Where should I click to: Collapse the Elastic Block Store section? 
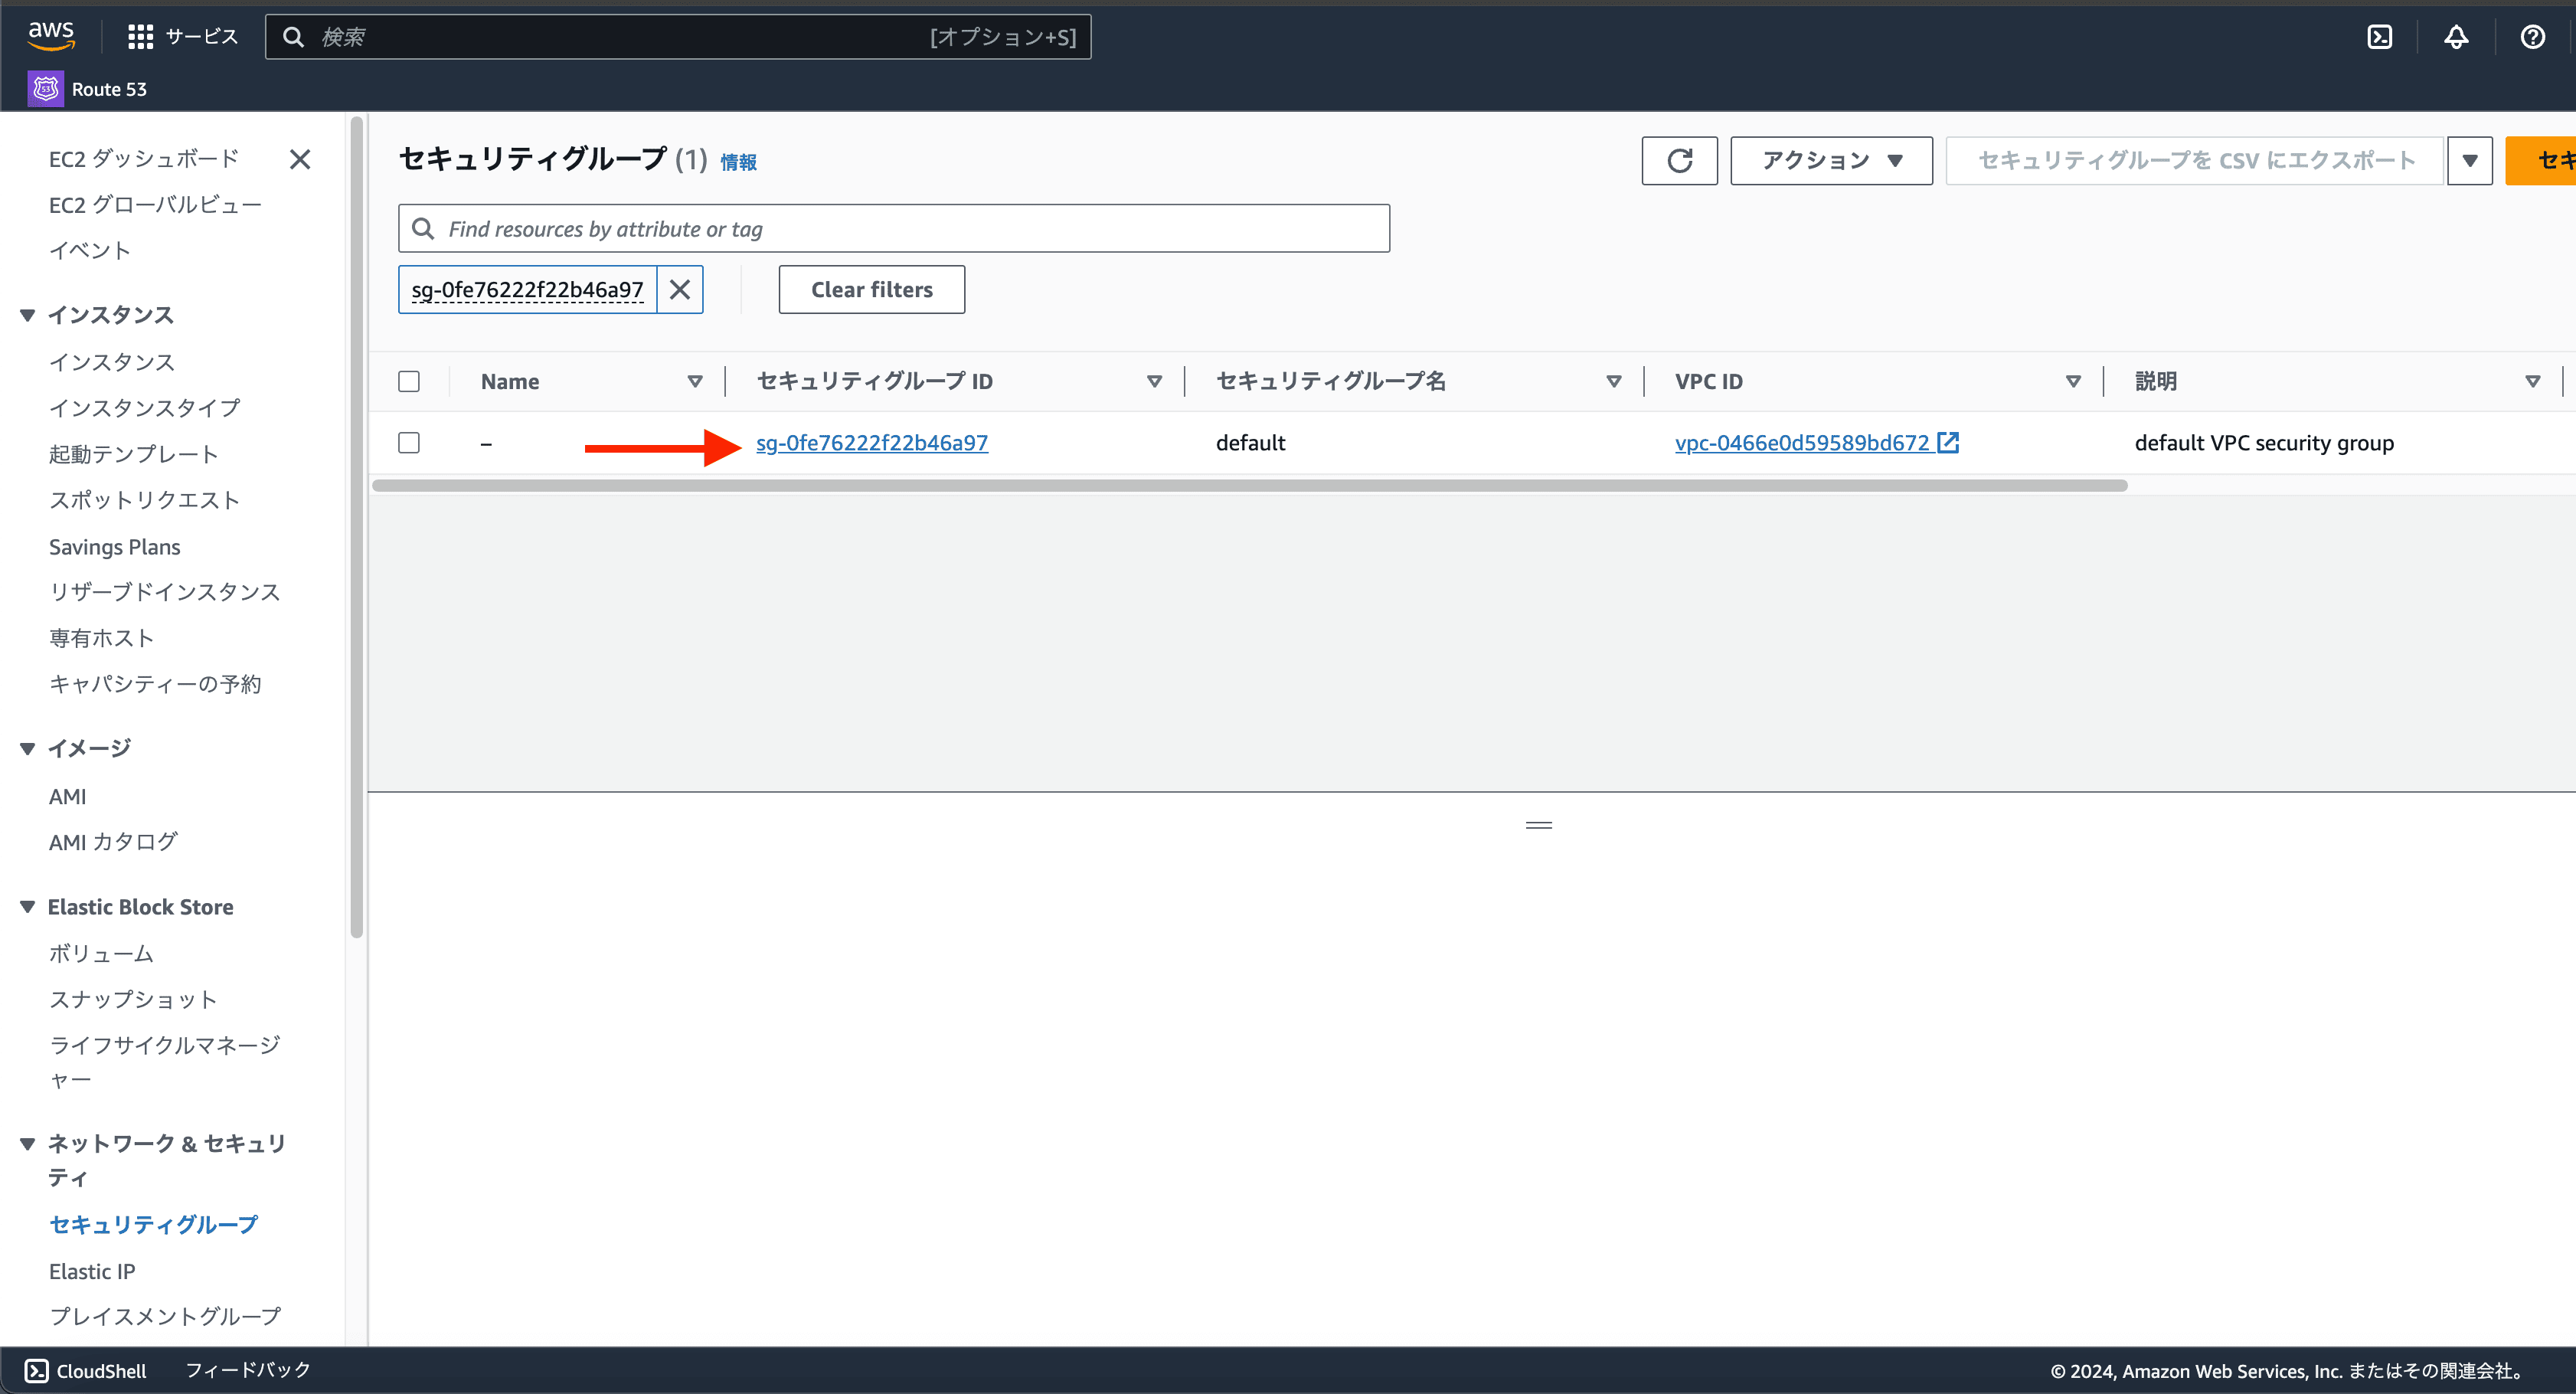[27, 907]
